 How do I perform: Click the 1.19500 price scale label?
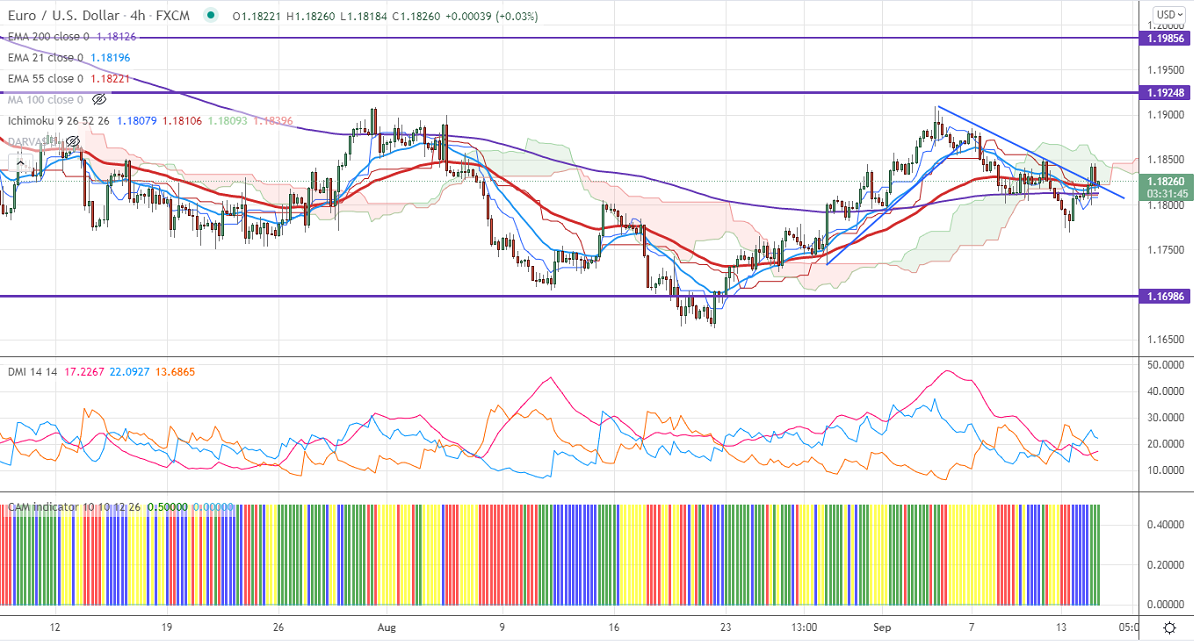tap(1166, 70)
